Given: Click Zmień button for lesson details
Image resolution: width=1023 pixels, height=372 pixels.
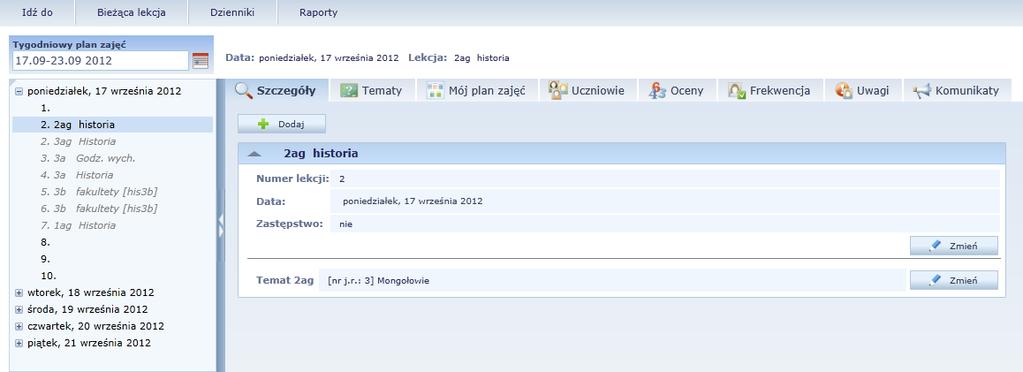Looking at the screenshot, I should [954, 245].
